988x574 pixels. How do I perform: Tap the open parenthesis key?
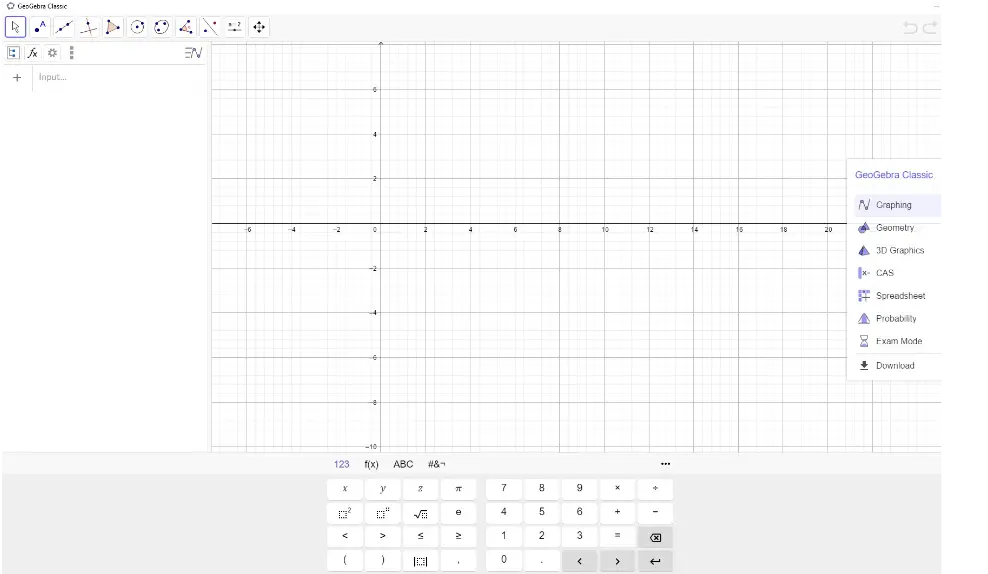[345, 560]
